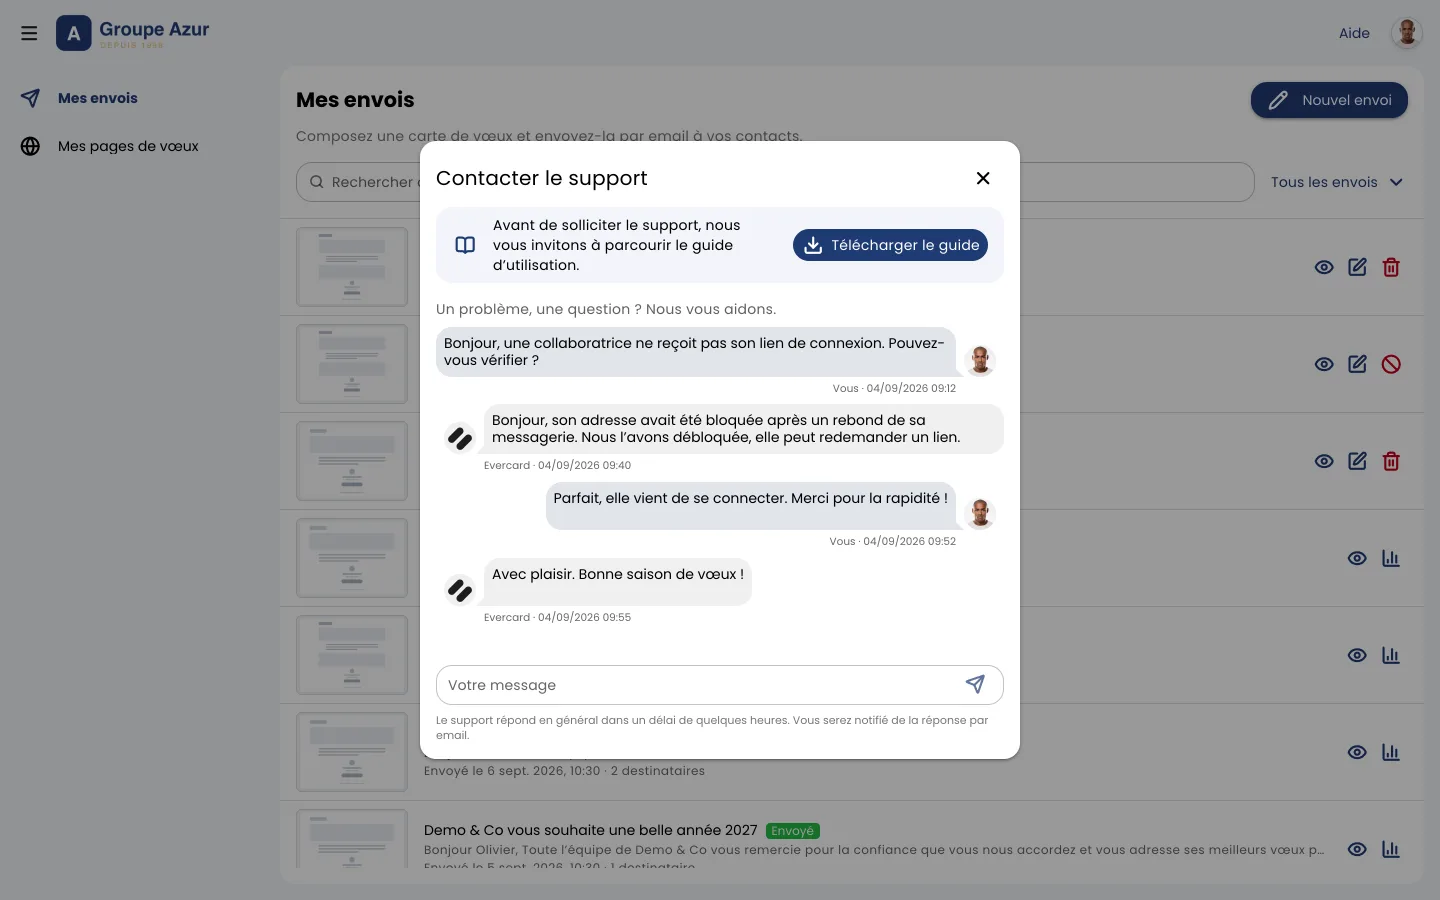The width and height of the screenshot is (1440, 900).
Task: Delete the first envoi with trash icon
Action: coord(1391,267)
